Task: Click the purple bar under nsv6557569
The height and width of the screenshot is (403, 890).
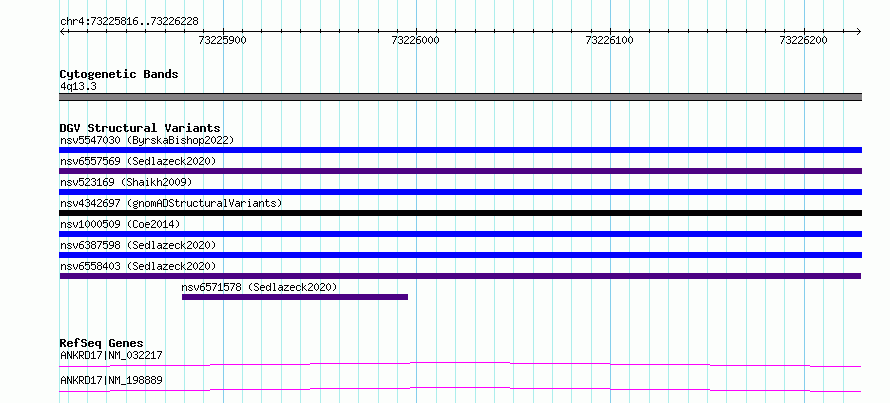Action: [x=460, y=171]
